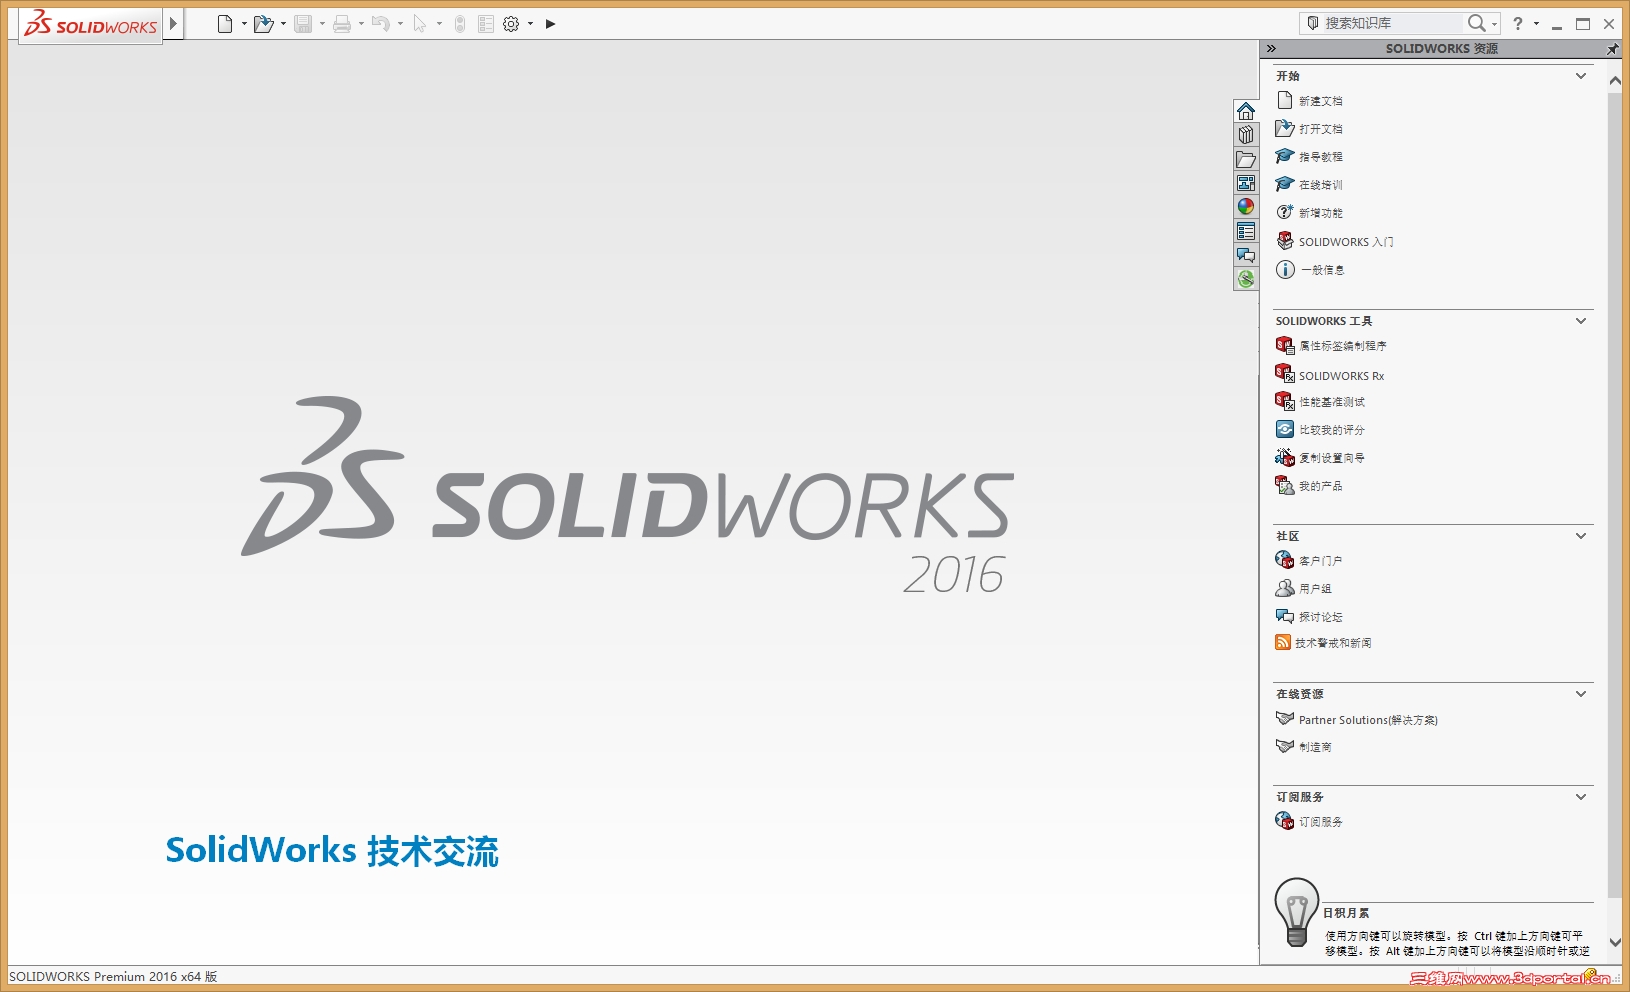This screenshot has height=992, width=1630.
Task: Open the Options settings gear icon
Action: tap(510, 23)
